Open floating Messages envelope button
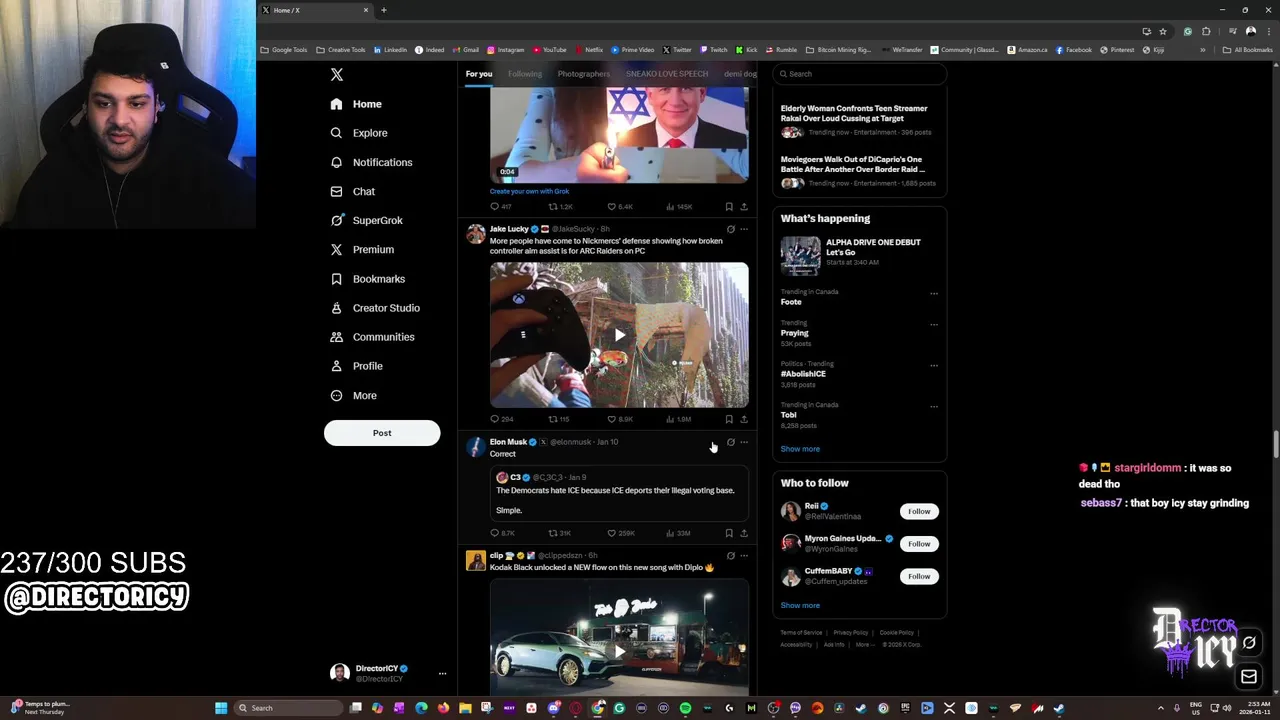 [x=1249, y=677]
